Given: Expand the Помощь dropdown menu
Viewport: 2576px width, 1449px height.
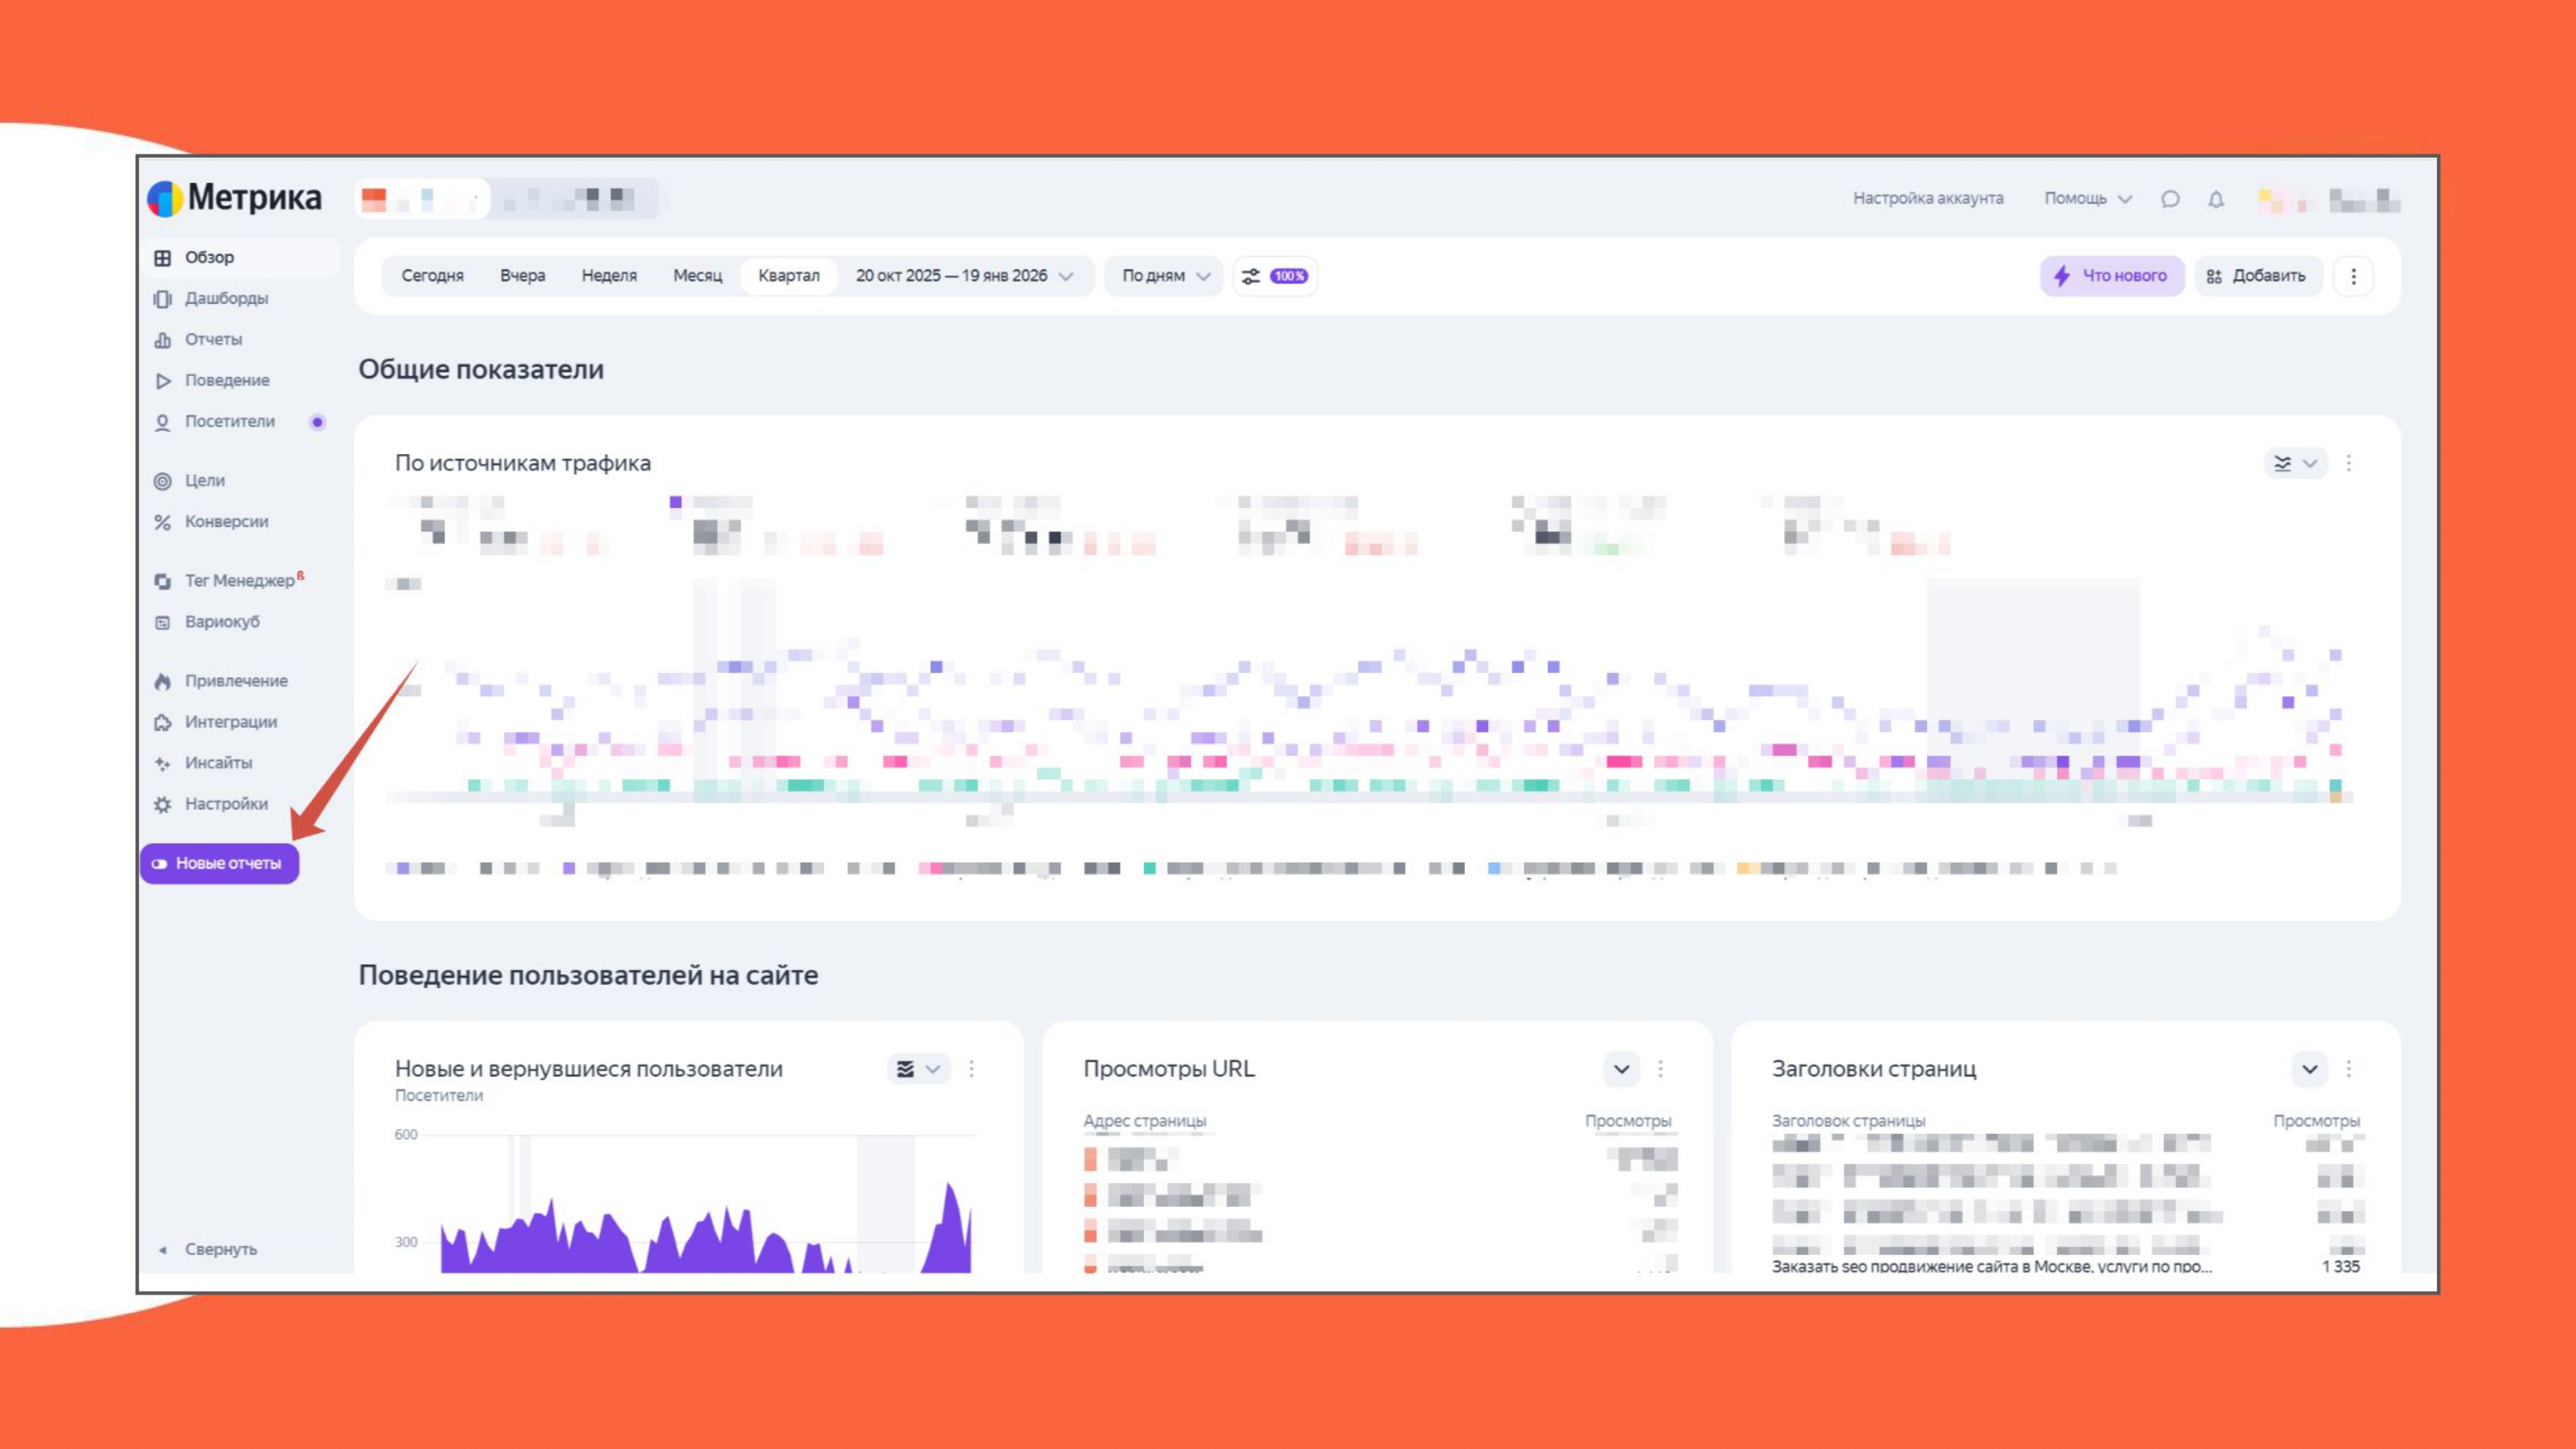Looking at the screenshot, I should (2087, 199).
